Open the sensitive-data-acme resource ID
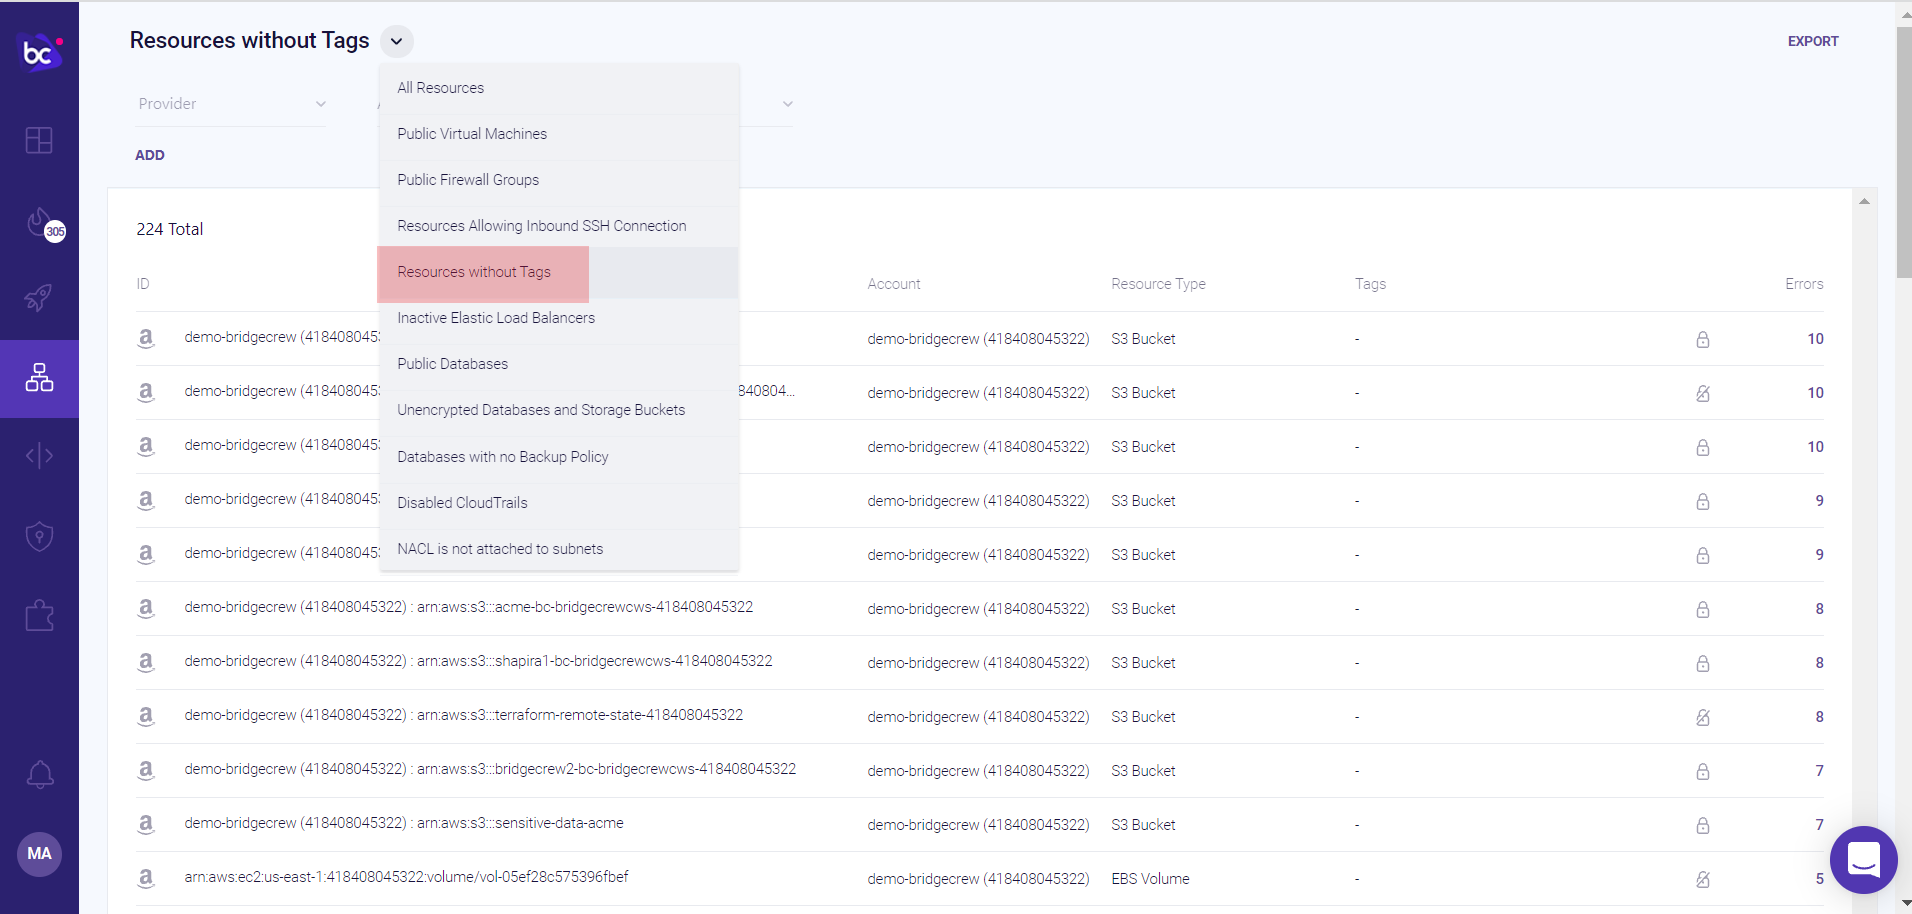The width and height of the screenshot is (1912, 914). pos(404,823)
